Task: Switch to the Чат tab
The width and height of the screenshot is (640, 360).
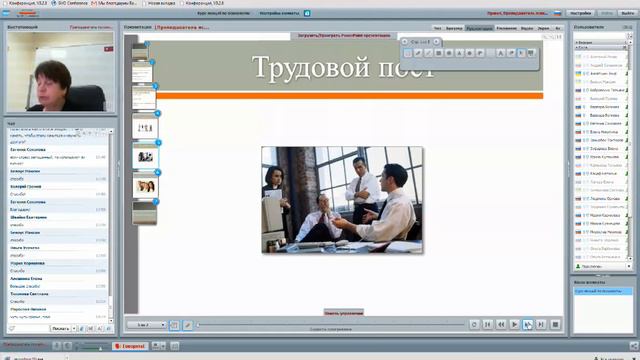Action: pyautogui.click(x=437, y=28)
